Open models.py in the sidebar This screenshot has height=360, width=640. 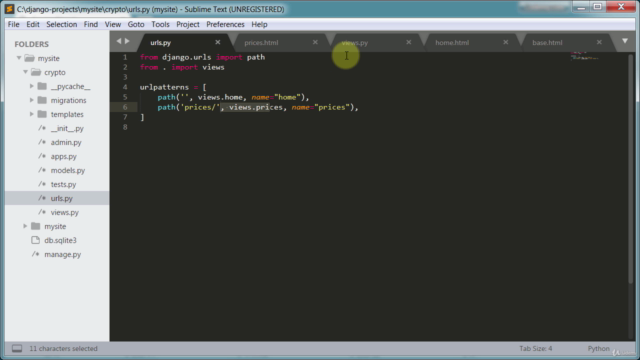[x=68, y=170]
